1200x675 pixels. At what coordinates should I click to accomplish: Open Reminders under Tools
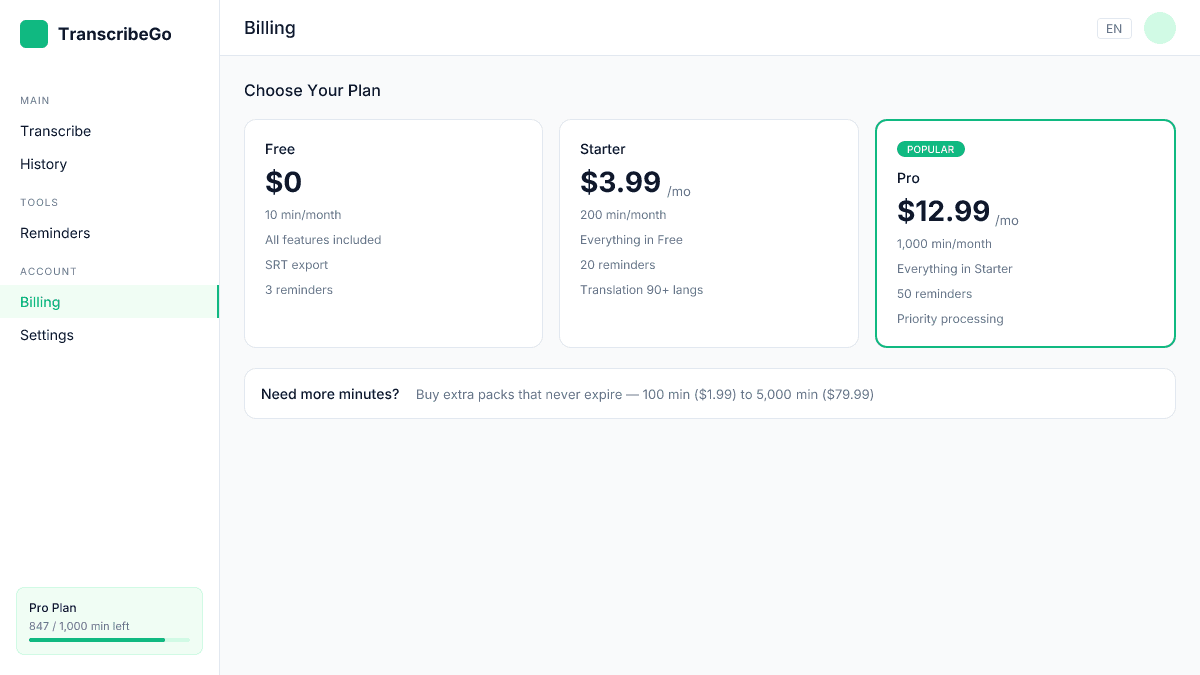click(55, 233)
